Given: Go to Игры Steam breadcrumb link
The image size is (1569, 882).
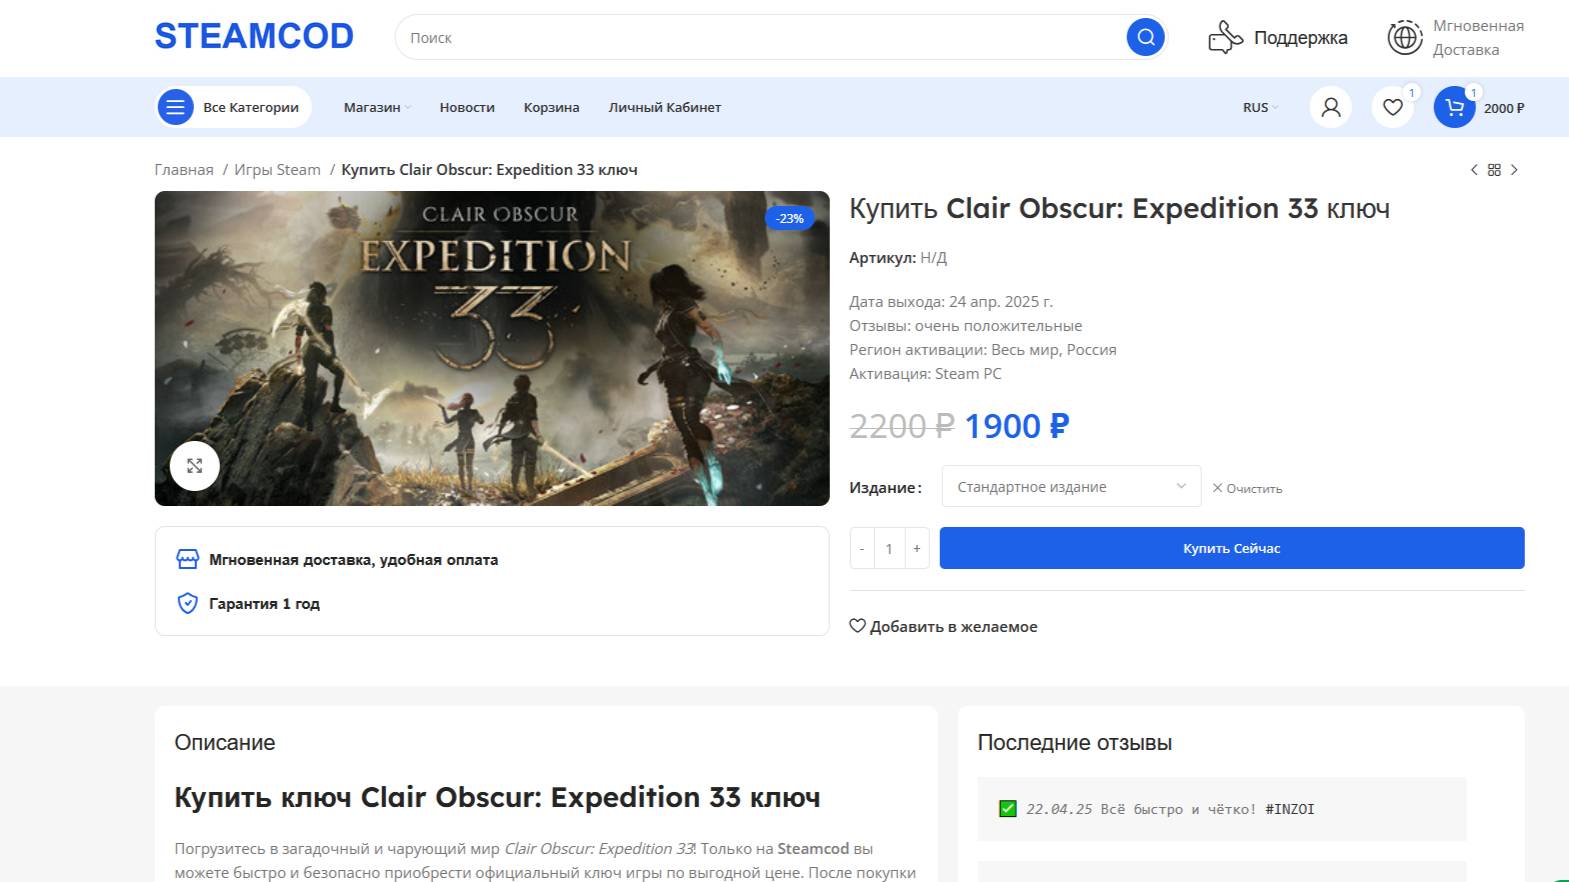Looking at the screenshot, I should coord(277,170).
